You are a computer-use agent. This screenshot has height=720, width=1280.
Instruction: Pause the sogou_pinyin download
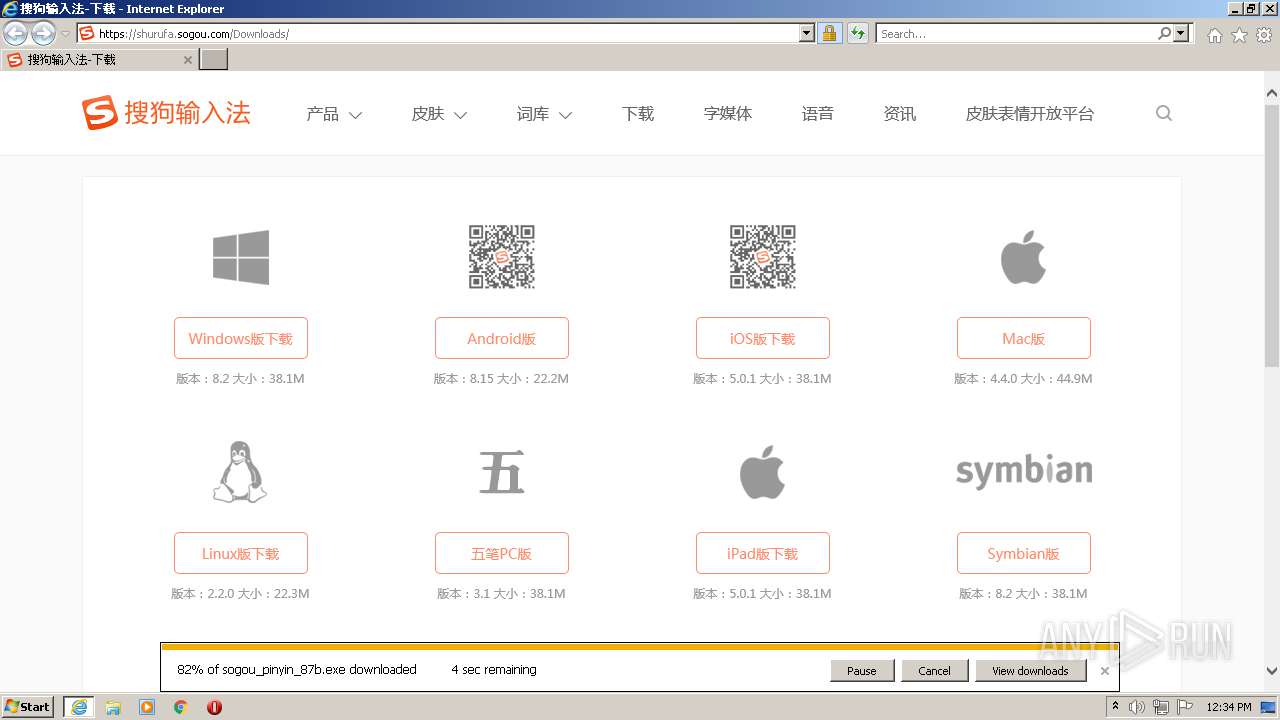(861, 671)
